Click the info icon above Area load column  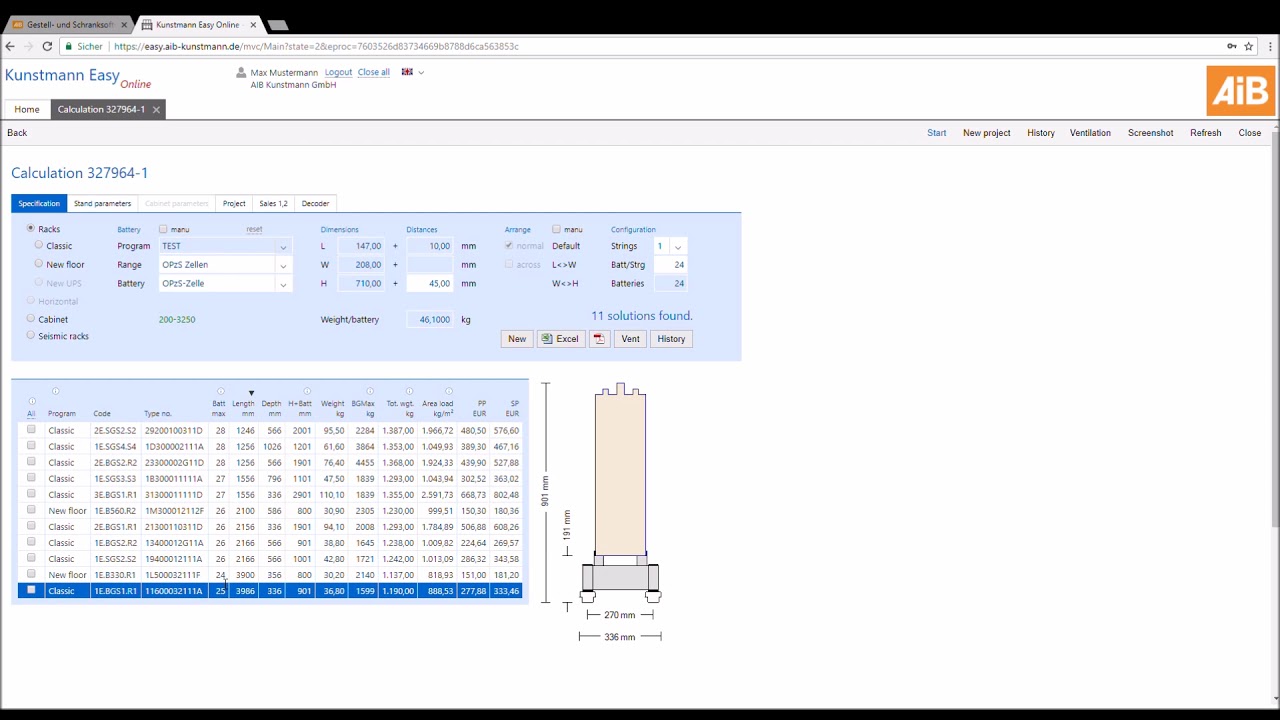(x=449, y=392)
